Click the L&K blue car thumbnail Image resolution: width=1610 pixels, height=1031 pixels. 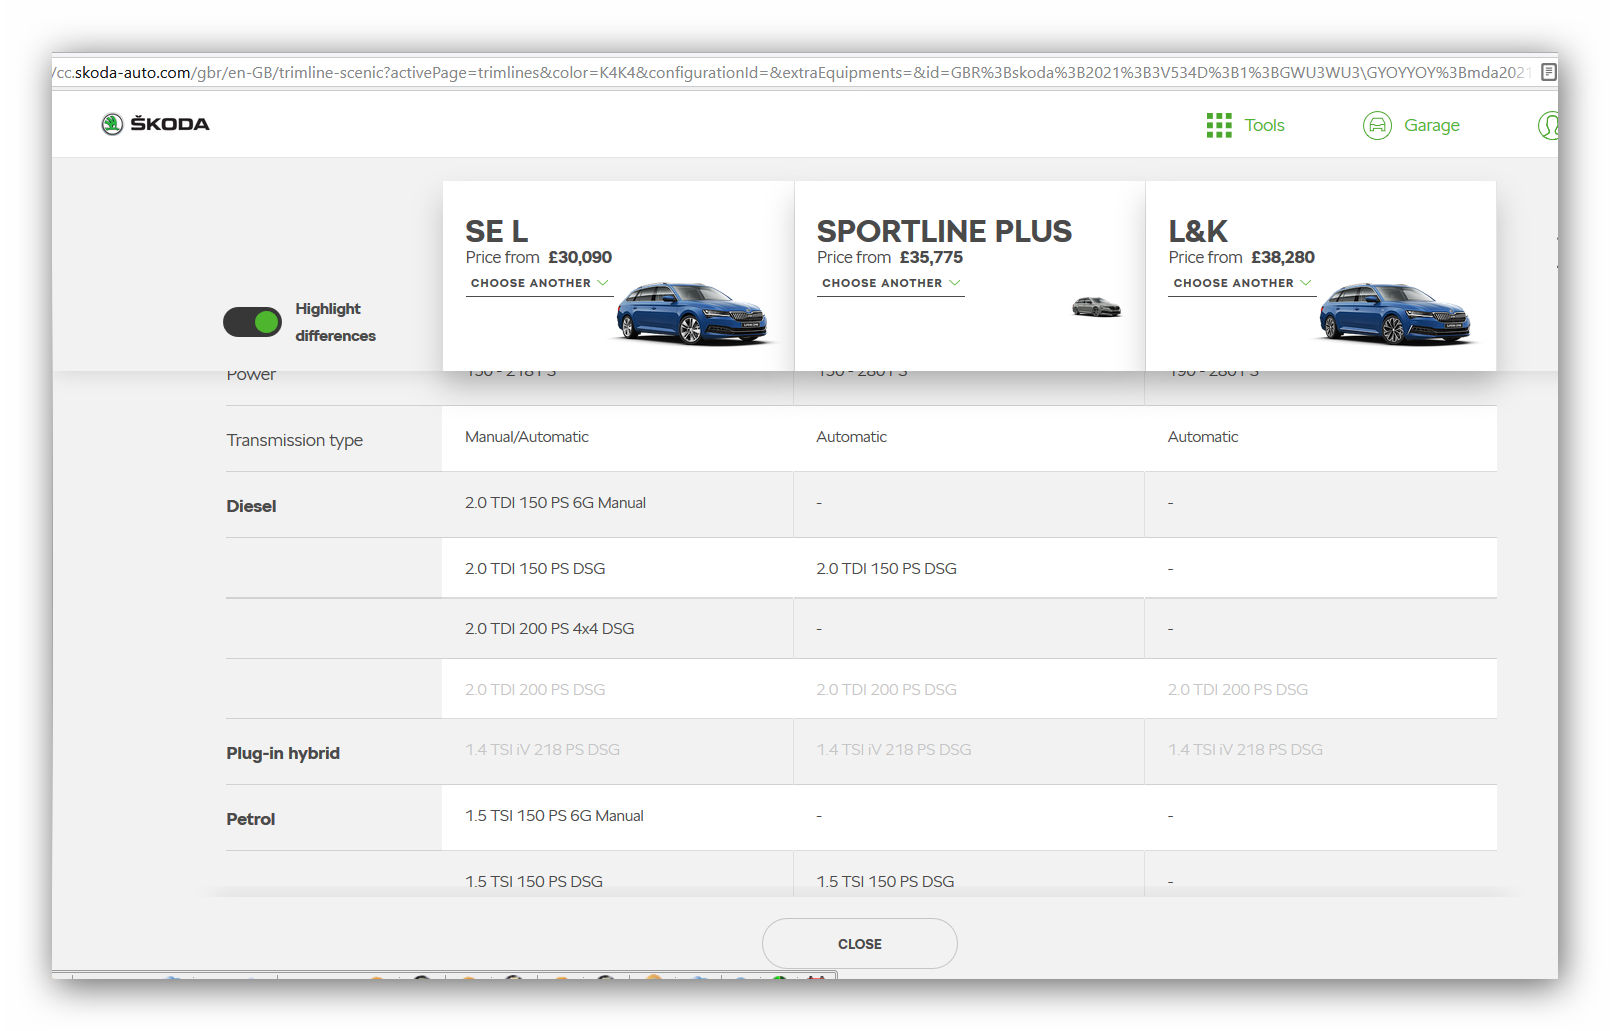(x=1395, y=313)
